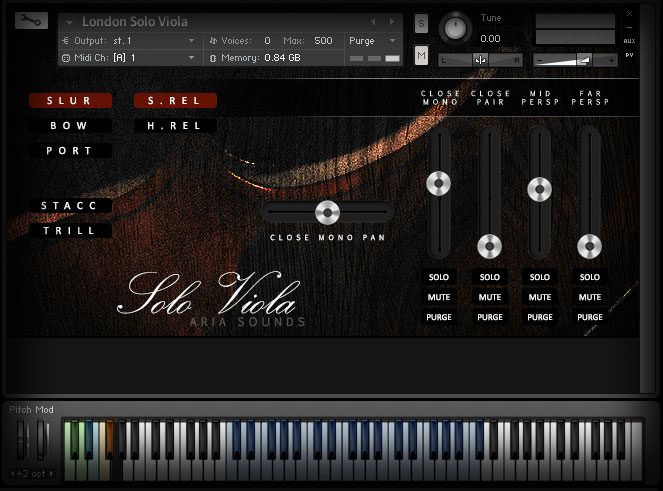Open the instrument name dropdown arrow
The height and width of the screenshot is (491, 663).
pyautogui.click(x=69, y=22)
